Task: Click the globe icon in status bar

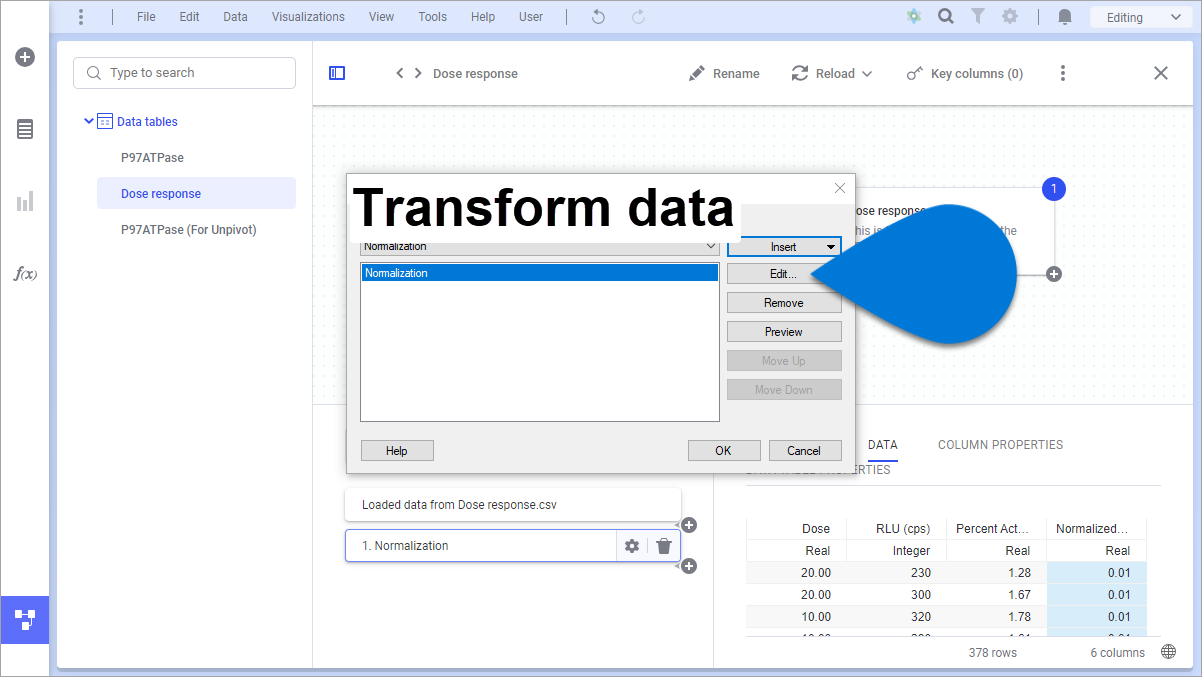Action: click(1169, 652)
